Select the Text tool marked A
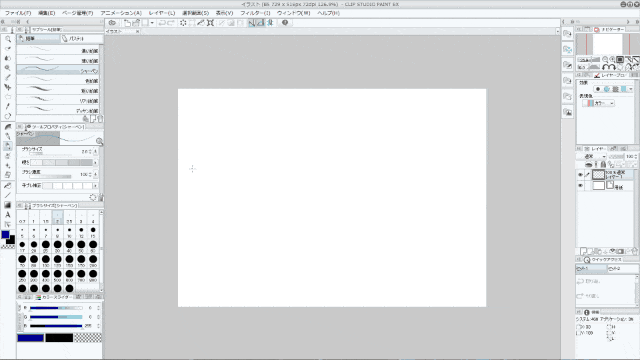Screen dimensions: 640x360 coord(8,215)
